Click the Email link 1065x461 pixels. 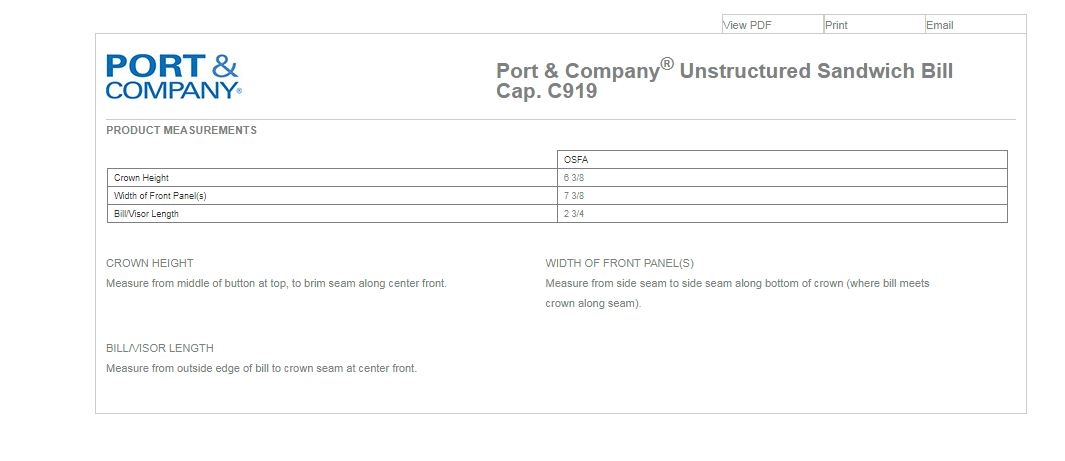[940, 25]
